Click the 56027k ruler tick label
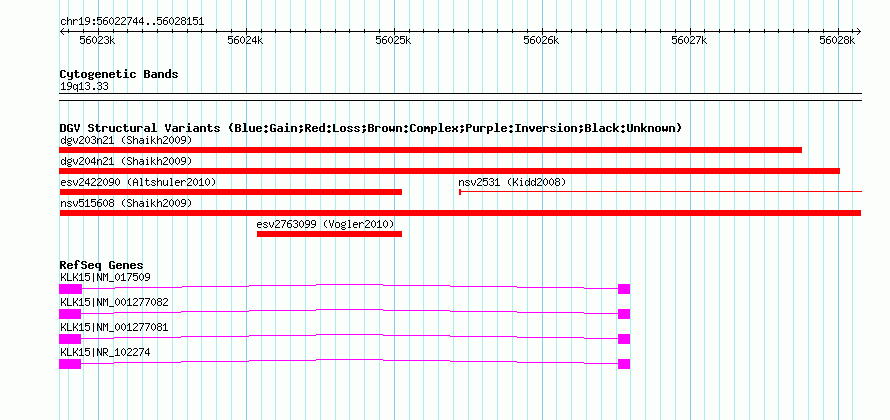Screen dimensions: 890x420 pos(690,40)
